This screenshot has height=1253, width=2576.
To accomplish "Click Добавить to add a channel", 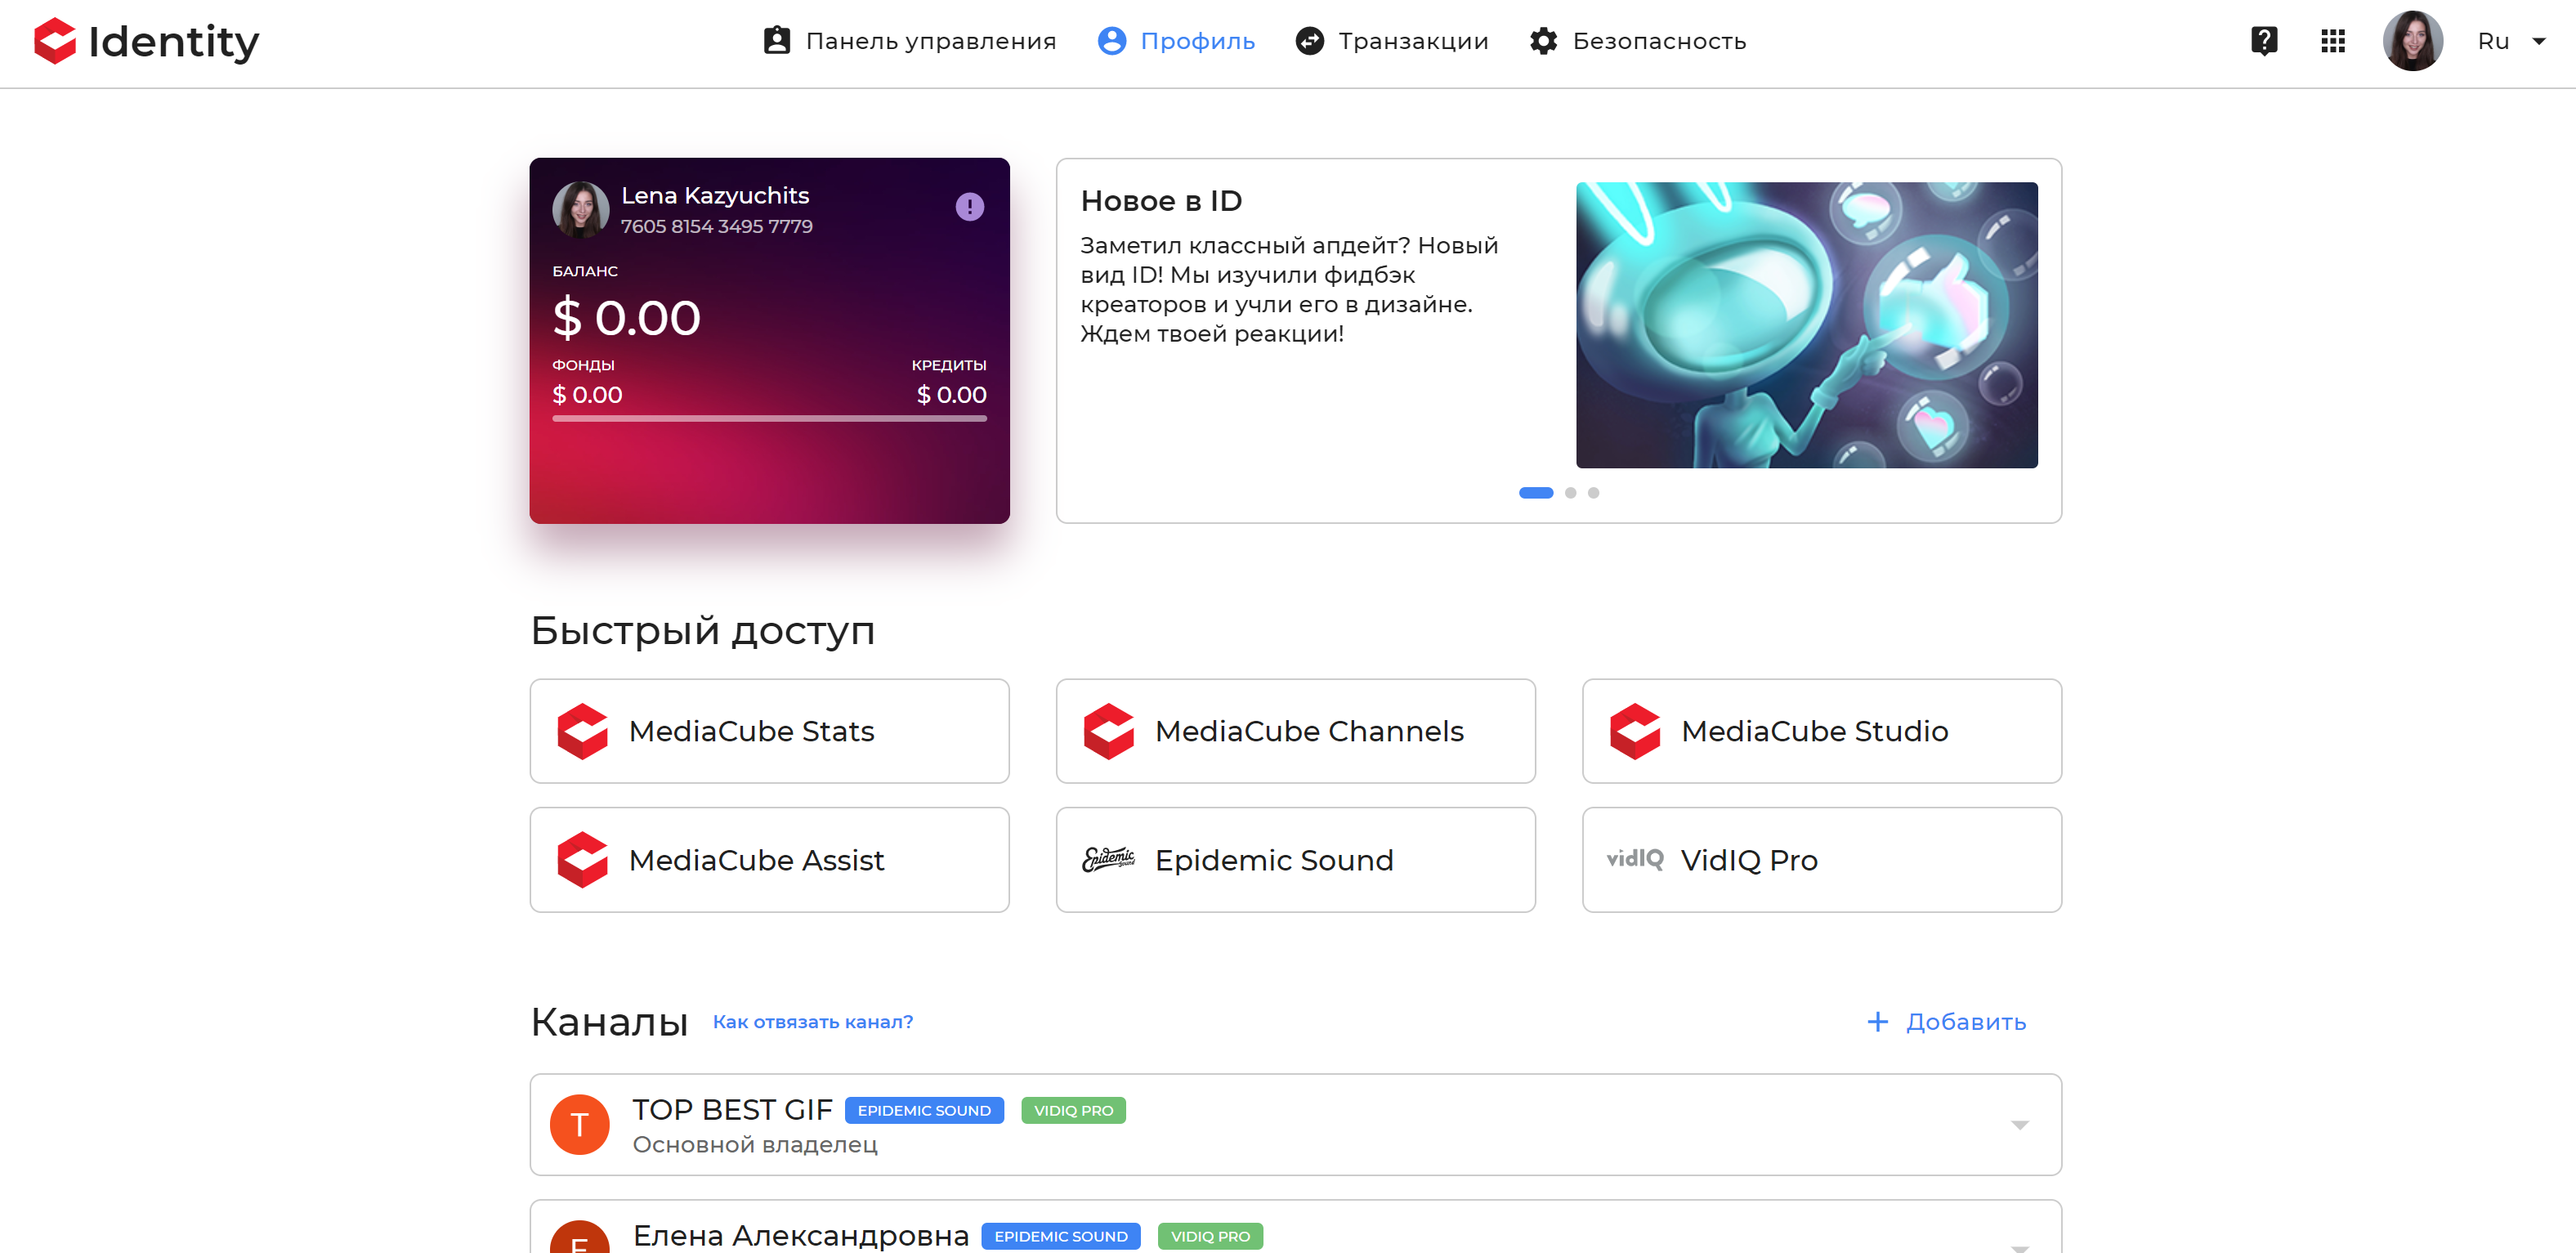I will click(1946, 1022).
